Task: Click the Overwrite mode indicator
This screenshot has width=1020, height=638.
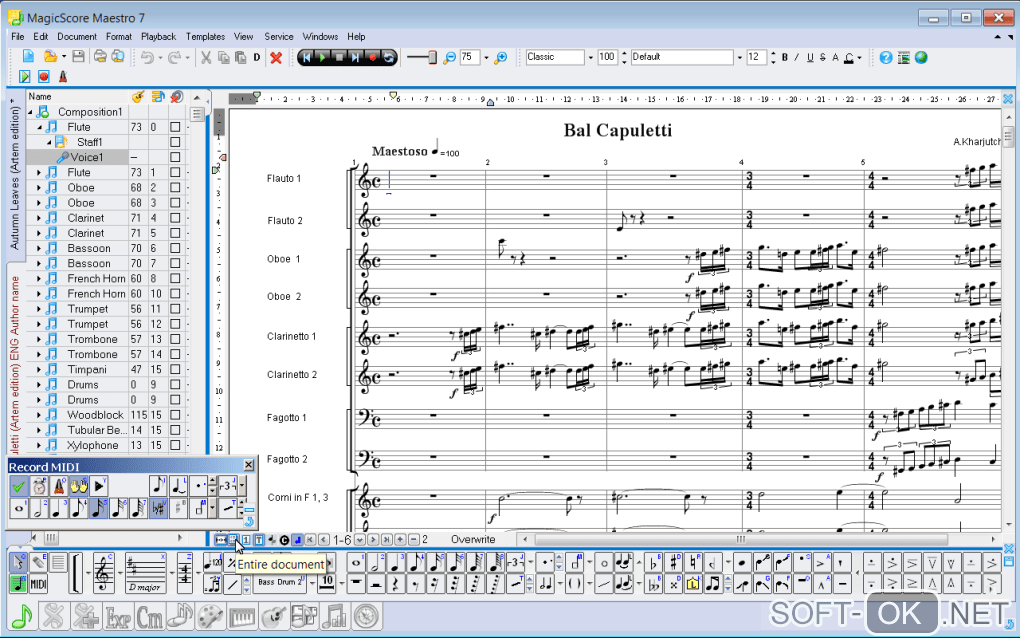Action: pos(473,539)
